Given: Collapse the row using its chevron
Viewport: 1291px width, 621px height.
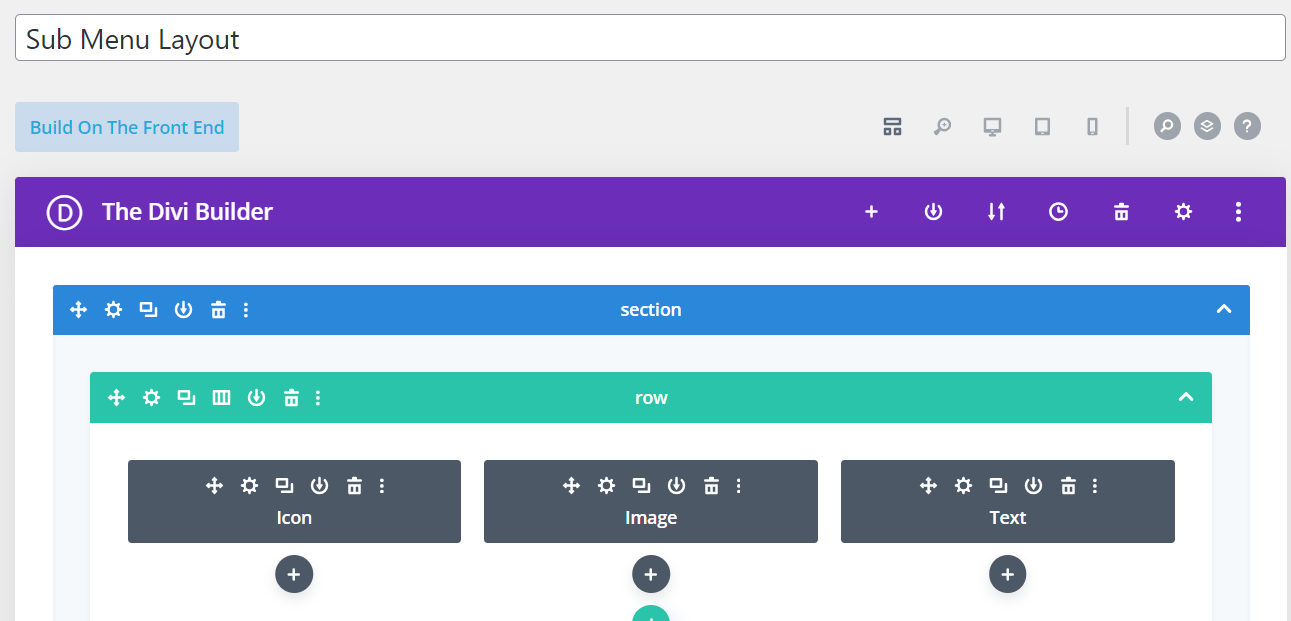Looking at the screenshot, I should tap(1186, 397).
